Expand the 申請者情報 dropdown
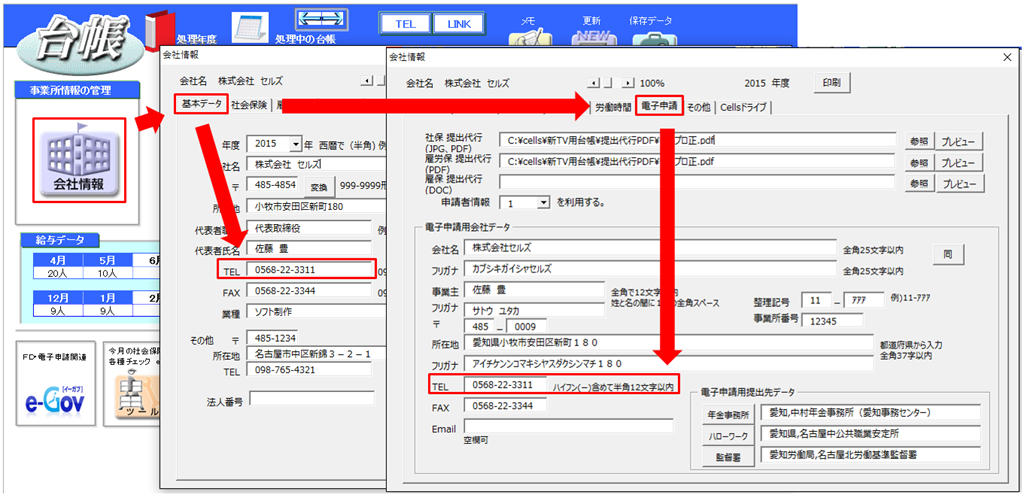1024x495 pixels. pos(544,203)
